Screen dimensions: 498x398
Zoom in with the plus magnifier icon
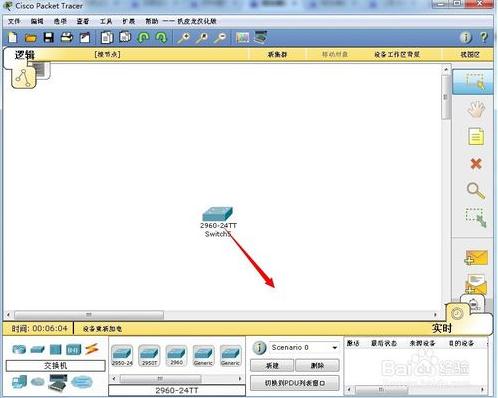click(183, 38)
